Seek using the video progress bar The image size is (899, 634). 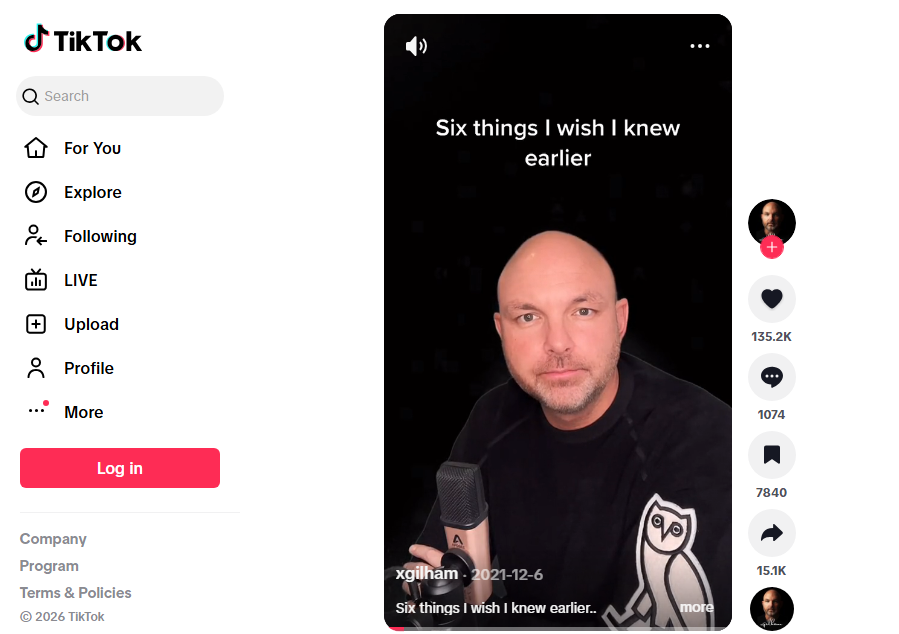pyautogui.click(x=558, y=629)
